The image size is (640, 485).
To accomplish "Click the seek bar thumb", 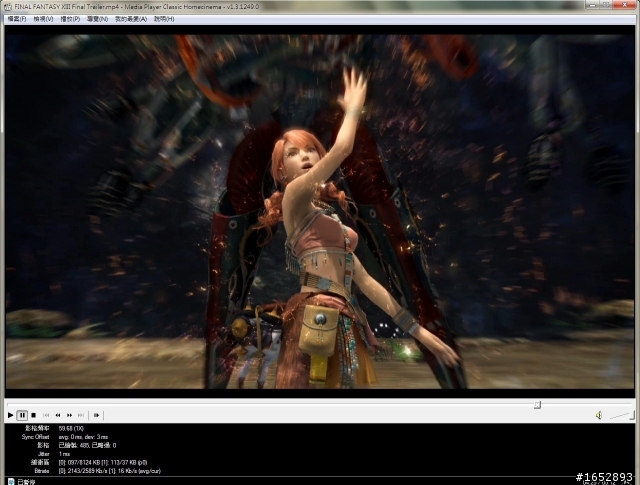I will [x=537, y=405].
